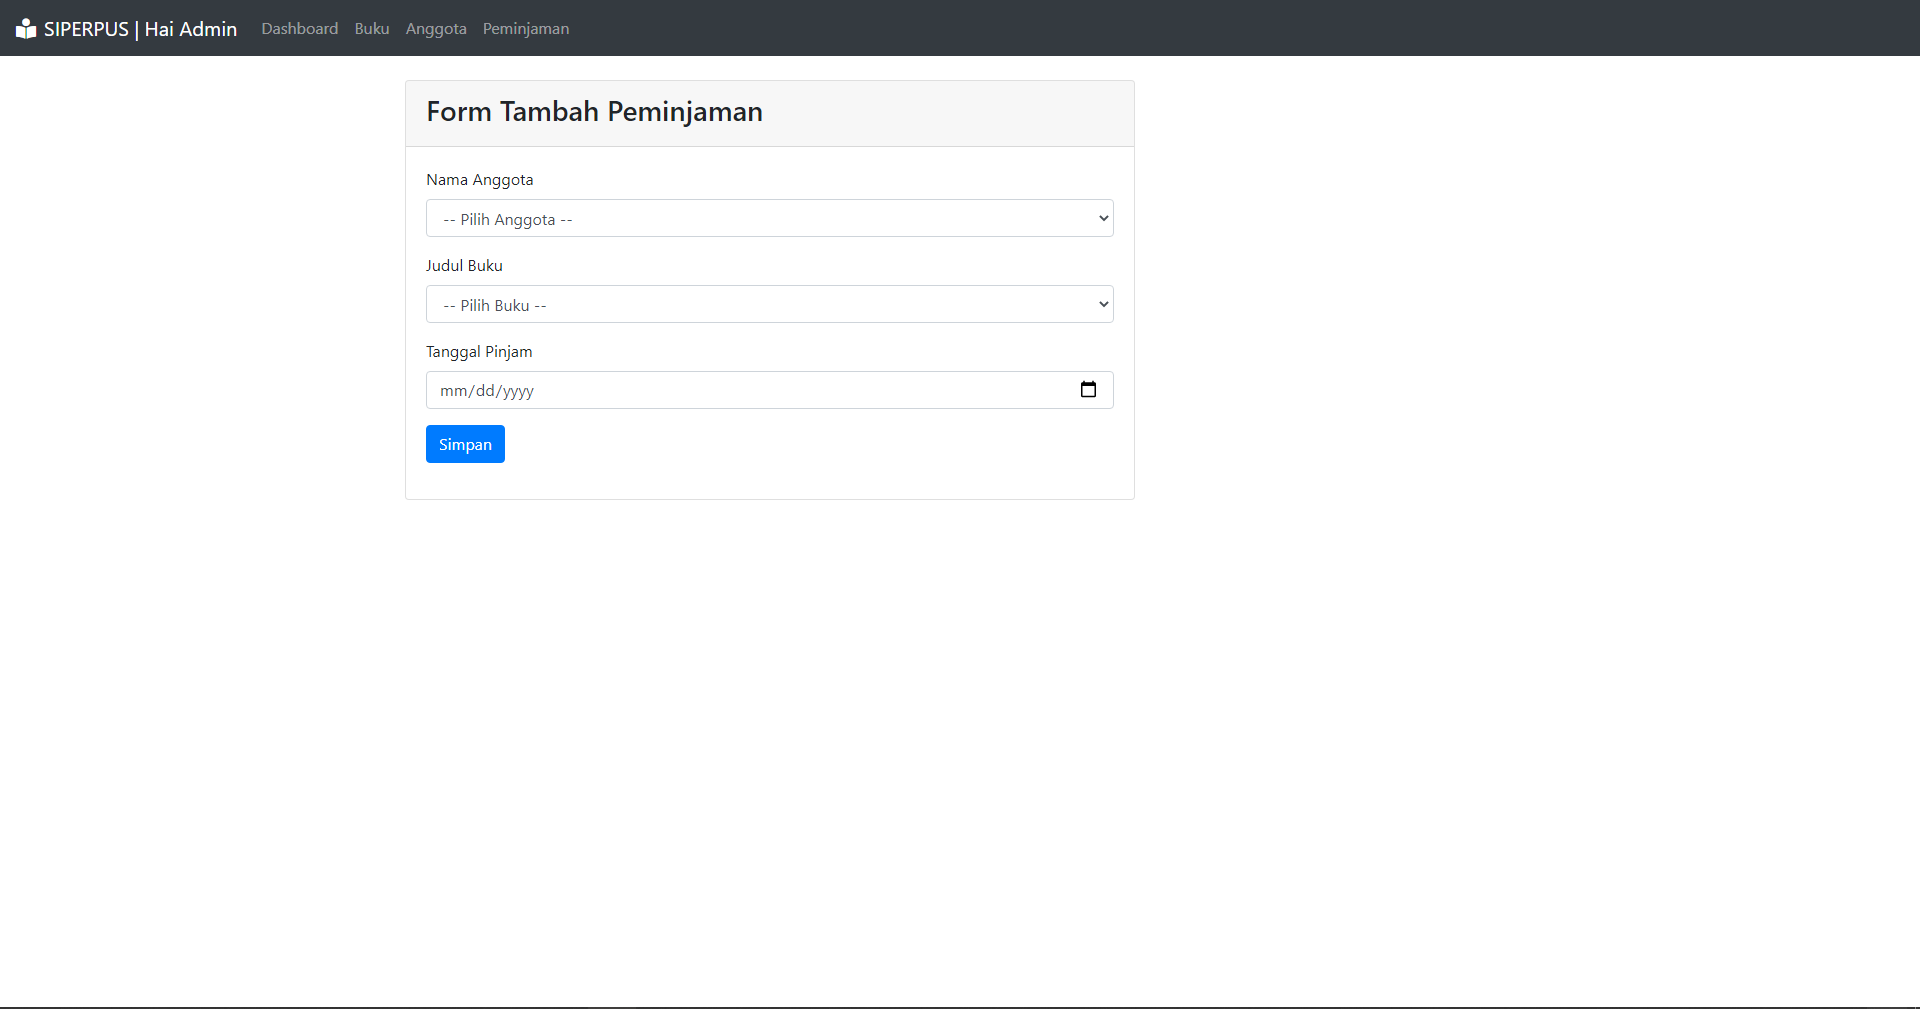The width and height of the screenshot is (1920, 1009).
Task: Click the Simpan button
Action: click(464, 443)
